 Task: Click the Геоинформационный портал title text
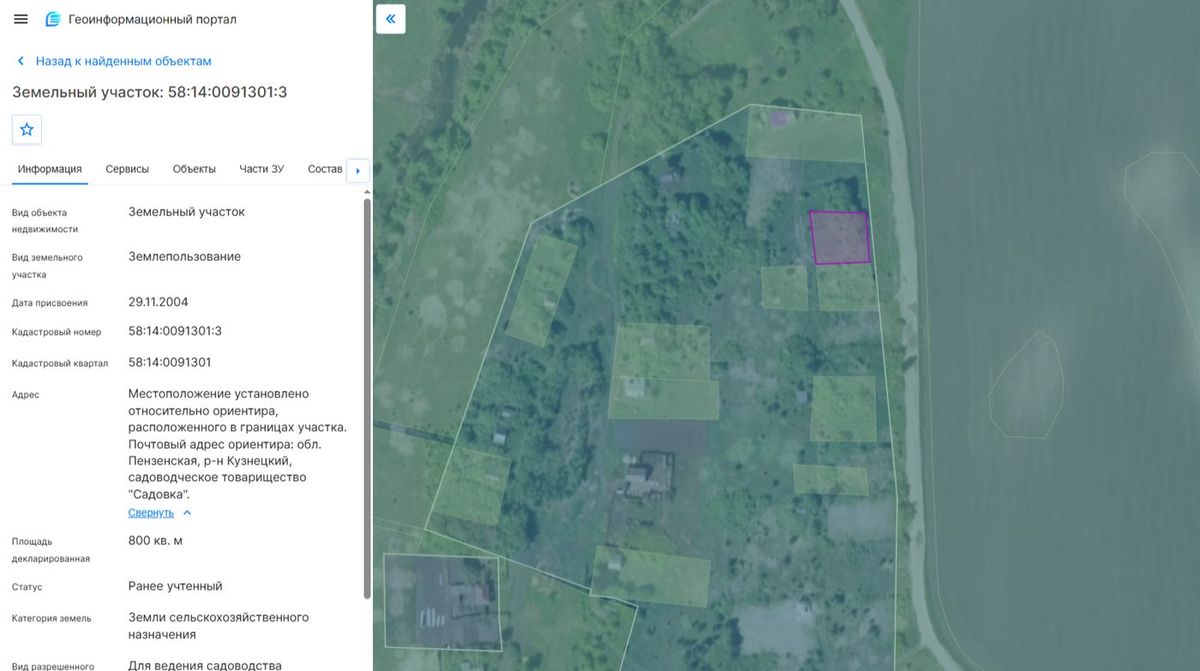[153, 19]
